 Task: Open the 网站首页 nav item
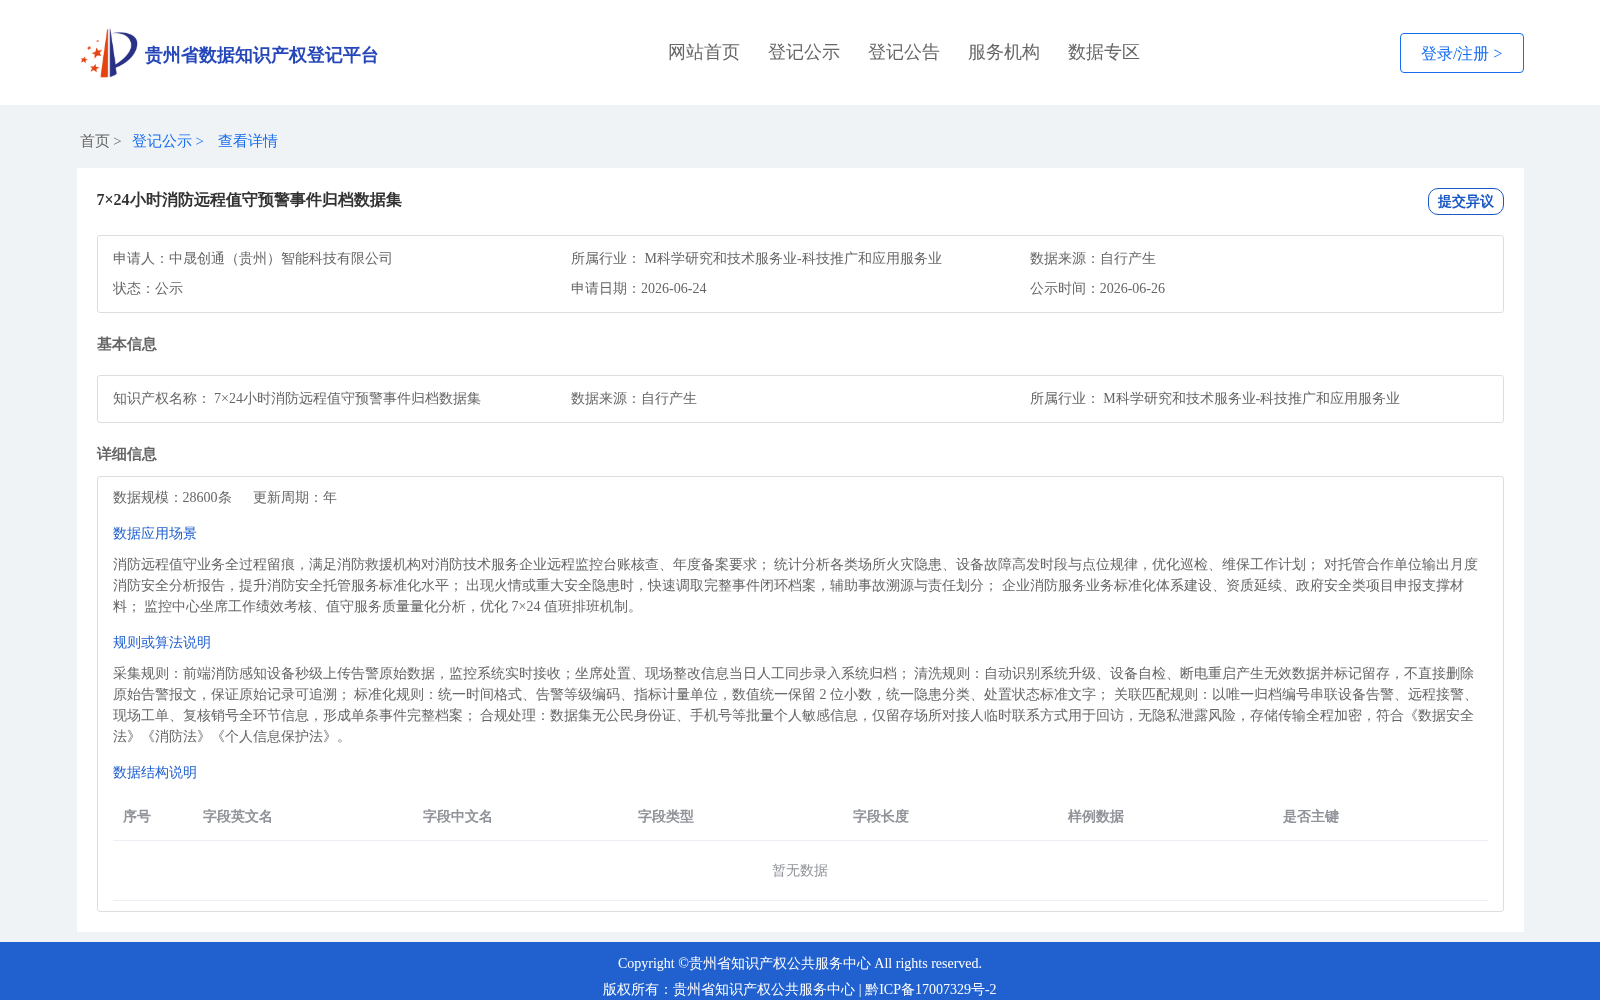pos(704,52)
